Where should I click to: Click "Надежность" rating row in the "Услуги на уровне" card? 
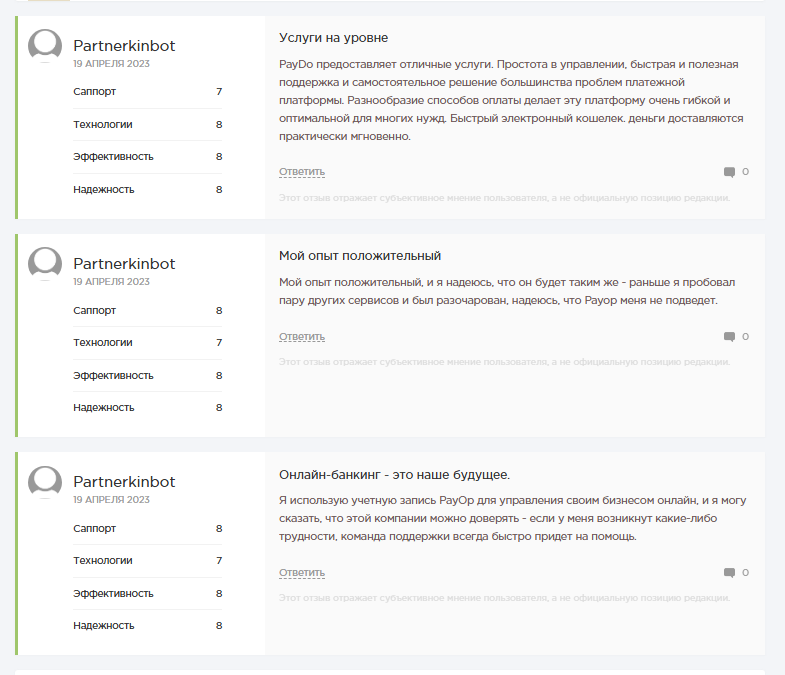147,189
